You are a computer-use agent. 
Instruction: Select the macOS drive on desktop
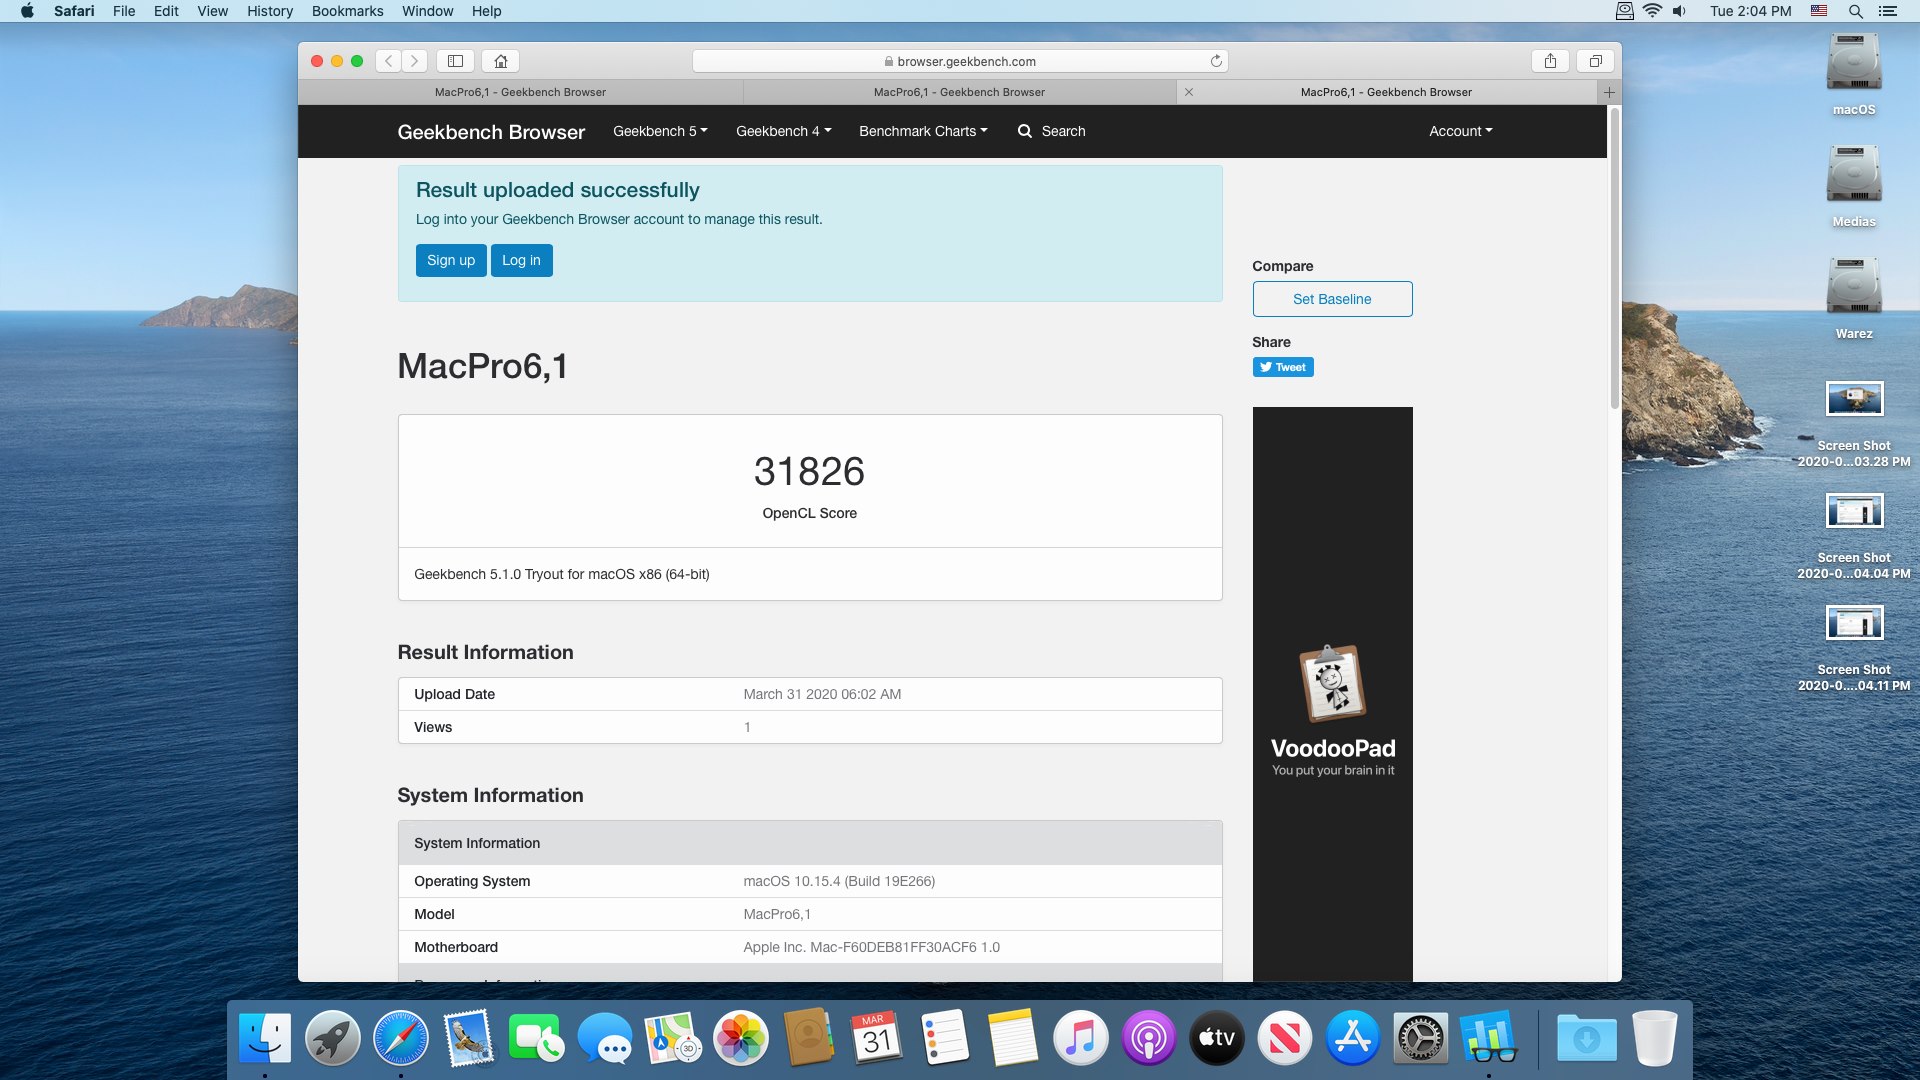[x=1854, y=74]
